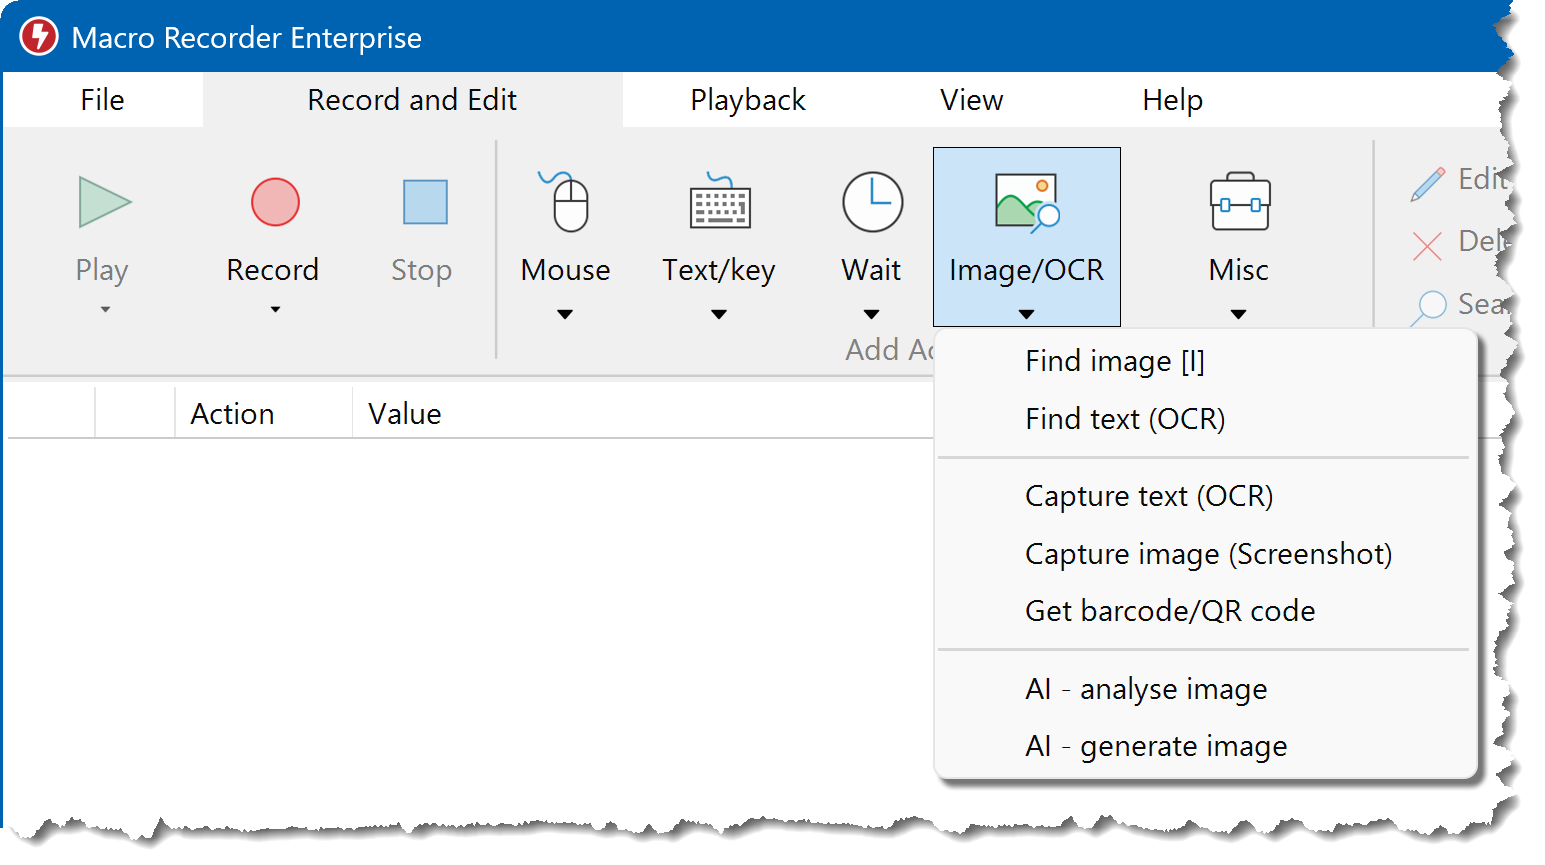The width and height of the screenshot is (1545, 865).
Task: Click the Text/key keyboard icon
Action: [x=720, y=202]
